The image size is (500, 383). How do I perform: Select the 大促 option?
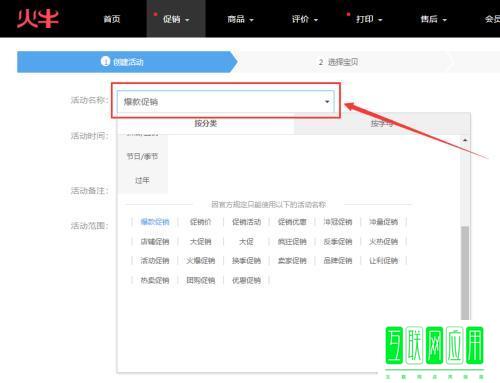[x=246, y=241]
